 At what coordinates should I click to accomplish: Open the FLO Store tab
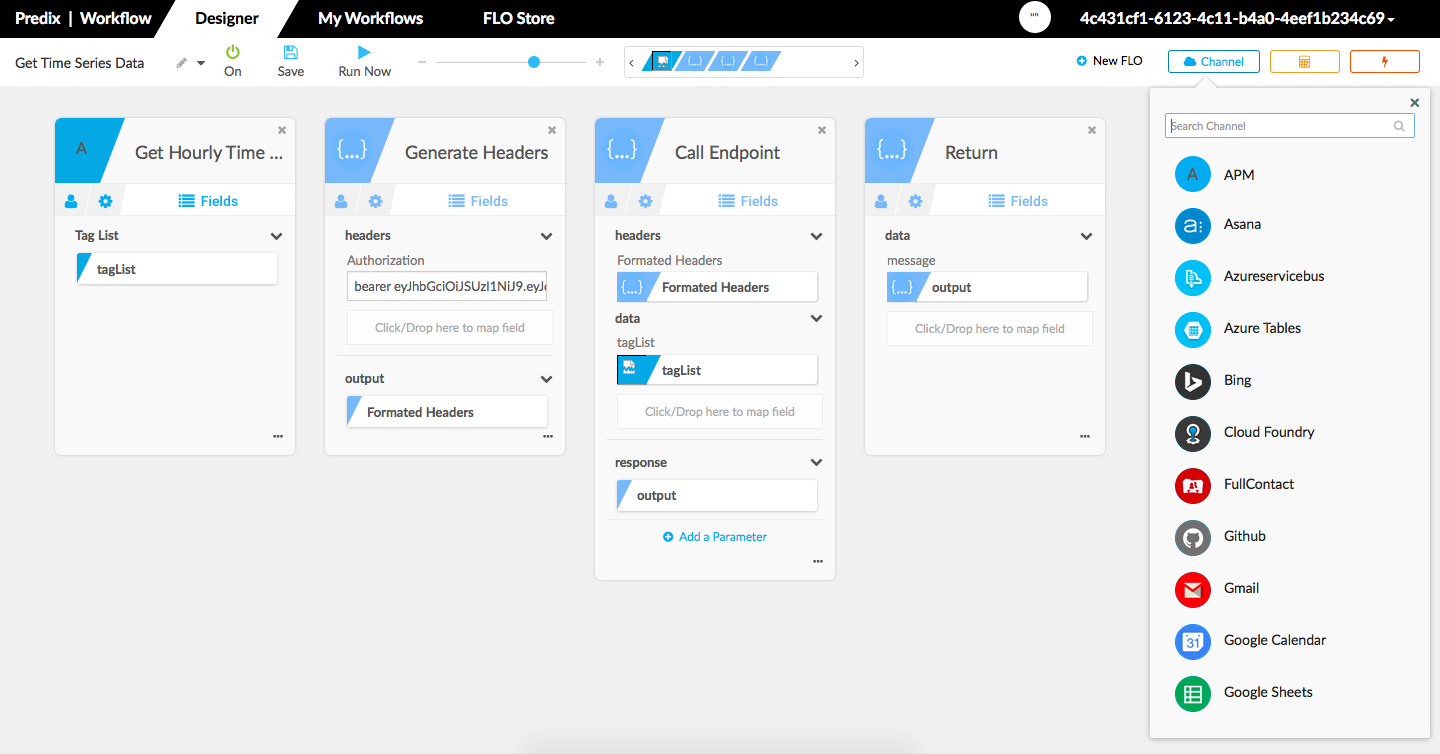518,18
